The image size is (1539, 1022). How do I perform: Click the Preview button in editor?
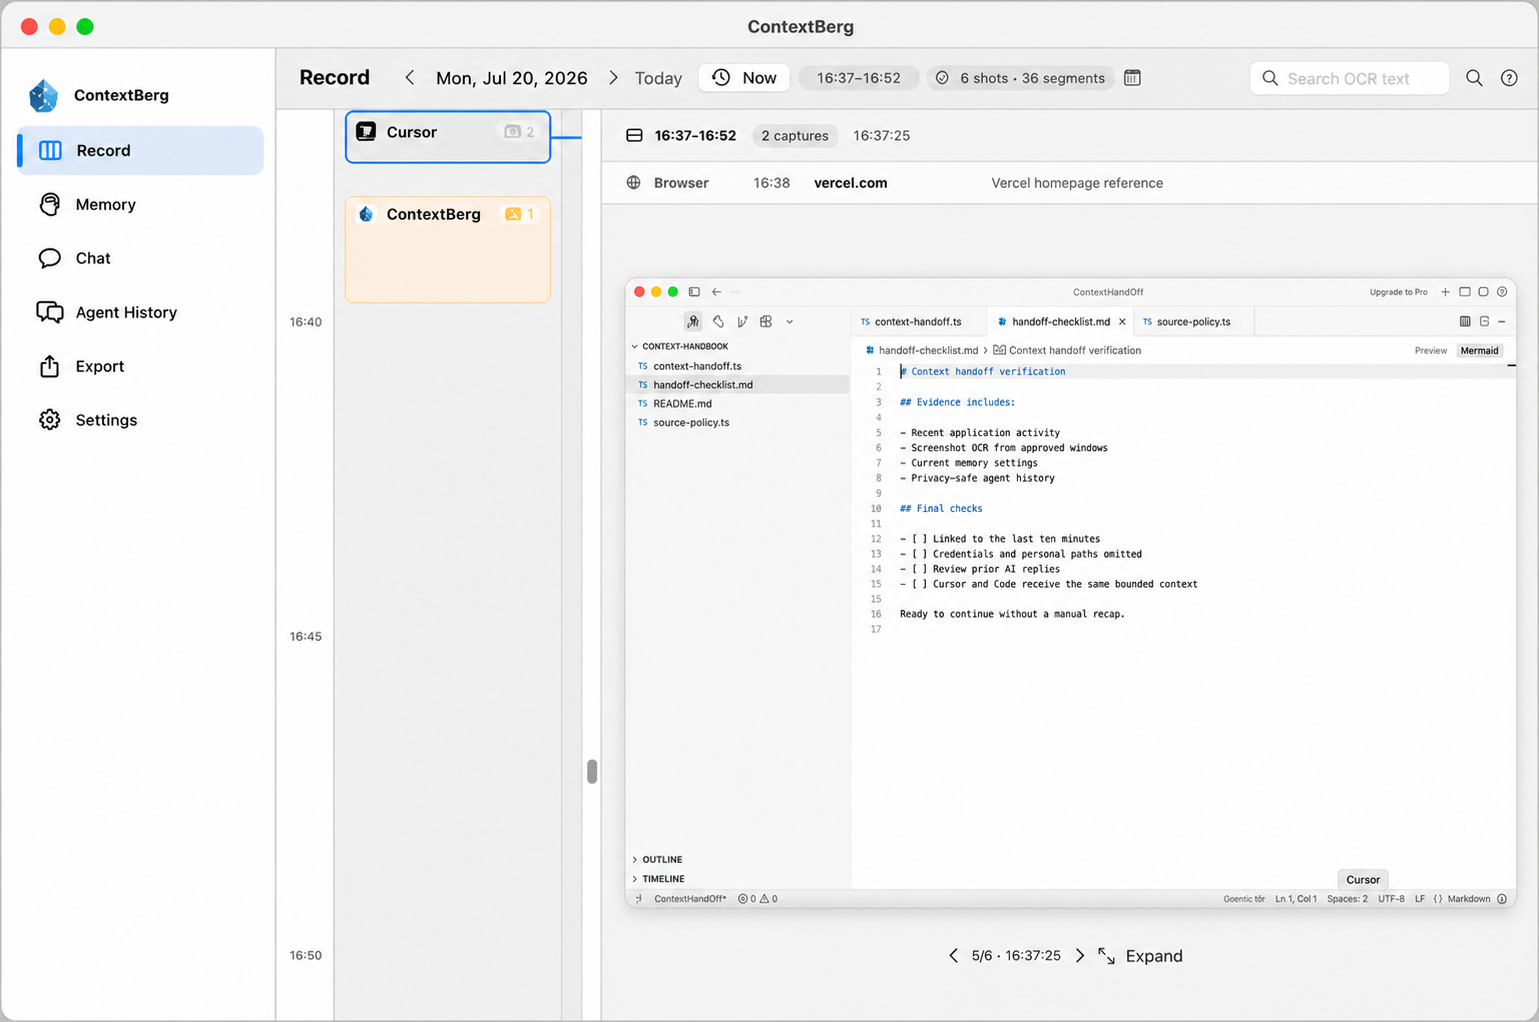1430,351
